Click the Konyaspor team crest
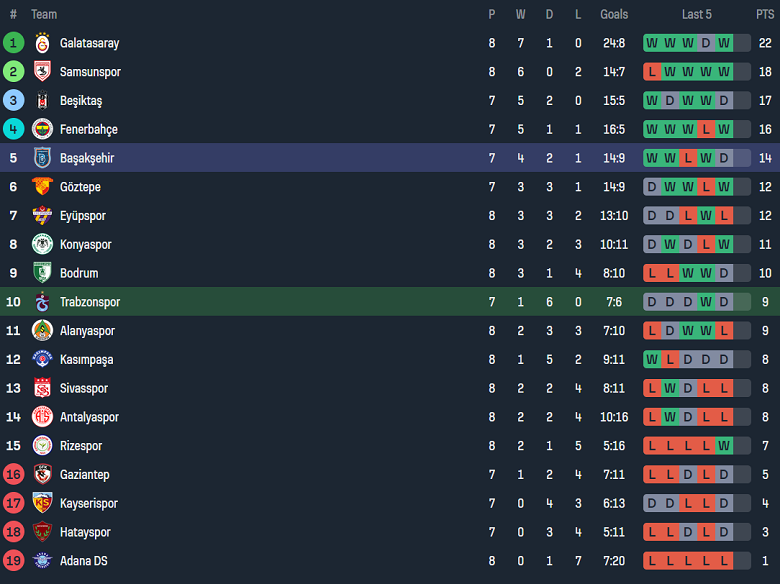The image size is (780, 584). pyautogui.click(x=42, y=245)
